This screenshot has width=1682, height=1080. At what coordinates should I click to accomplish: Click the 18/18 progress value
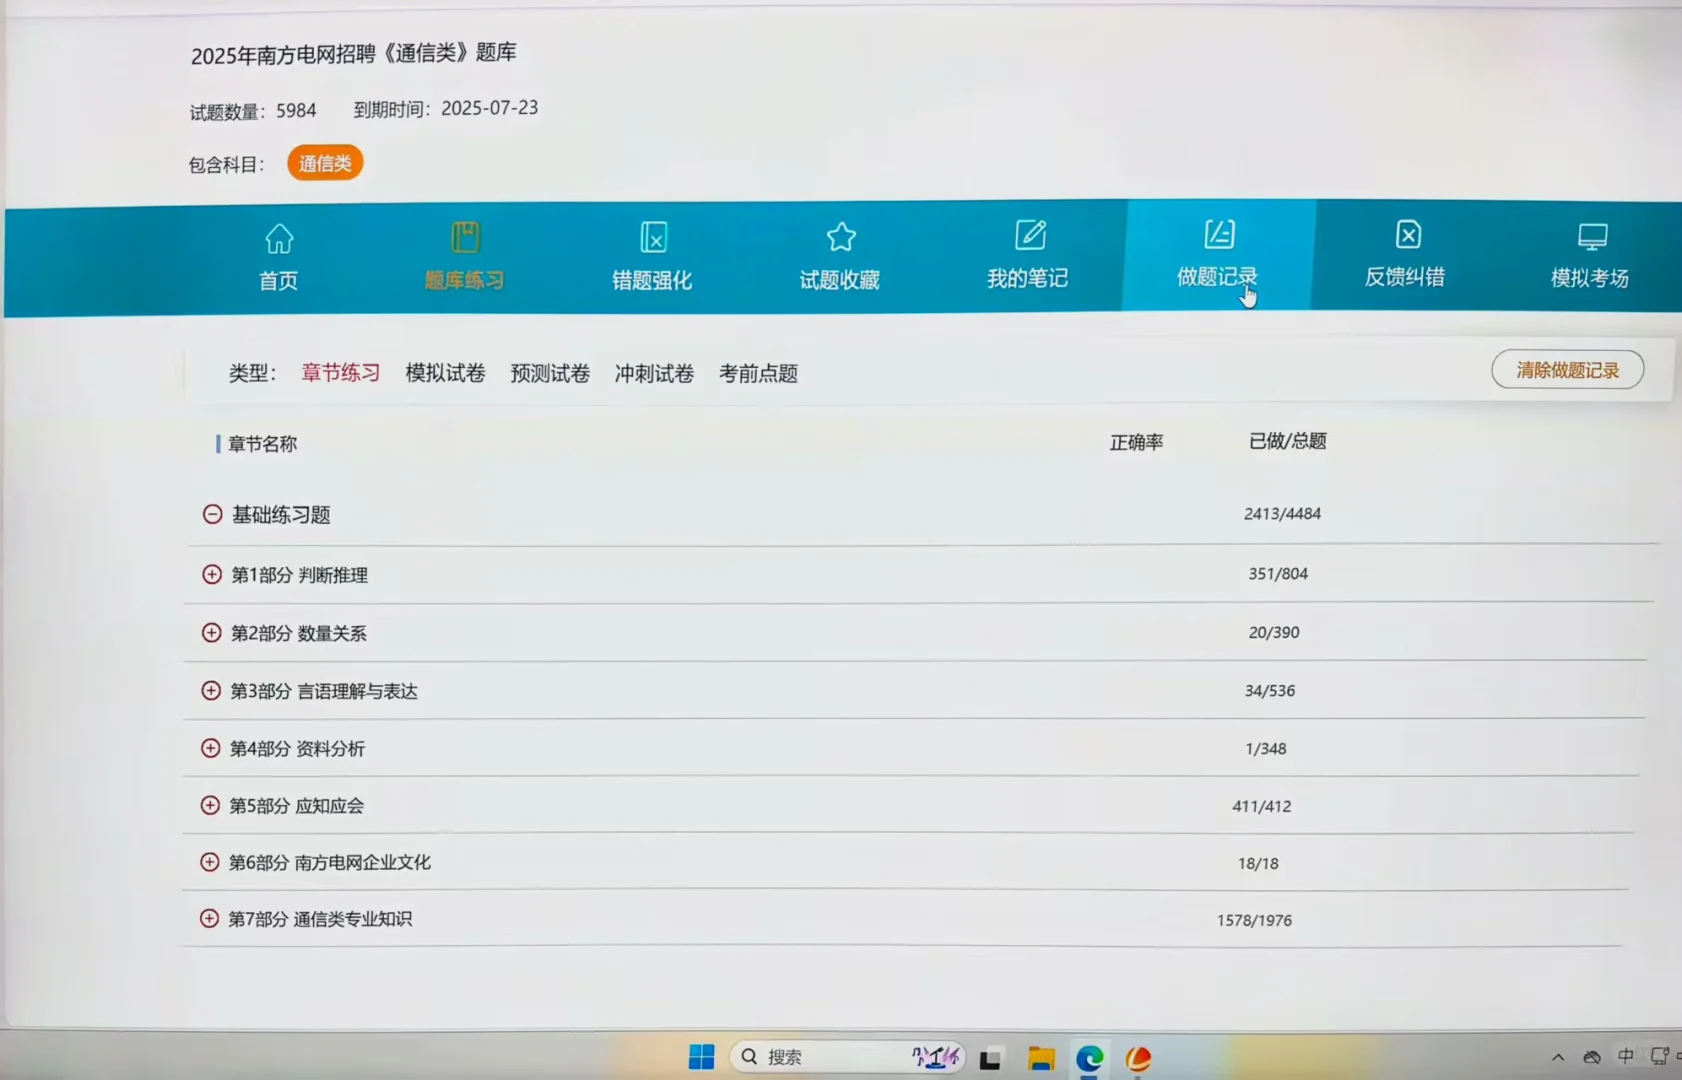pos(1258,863)
